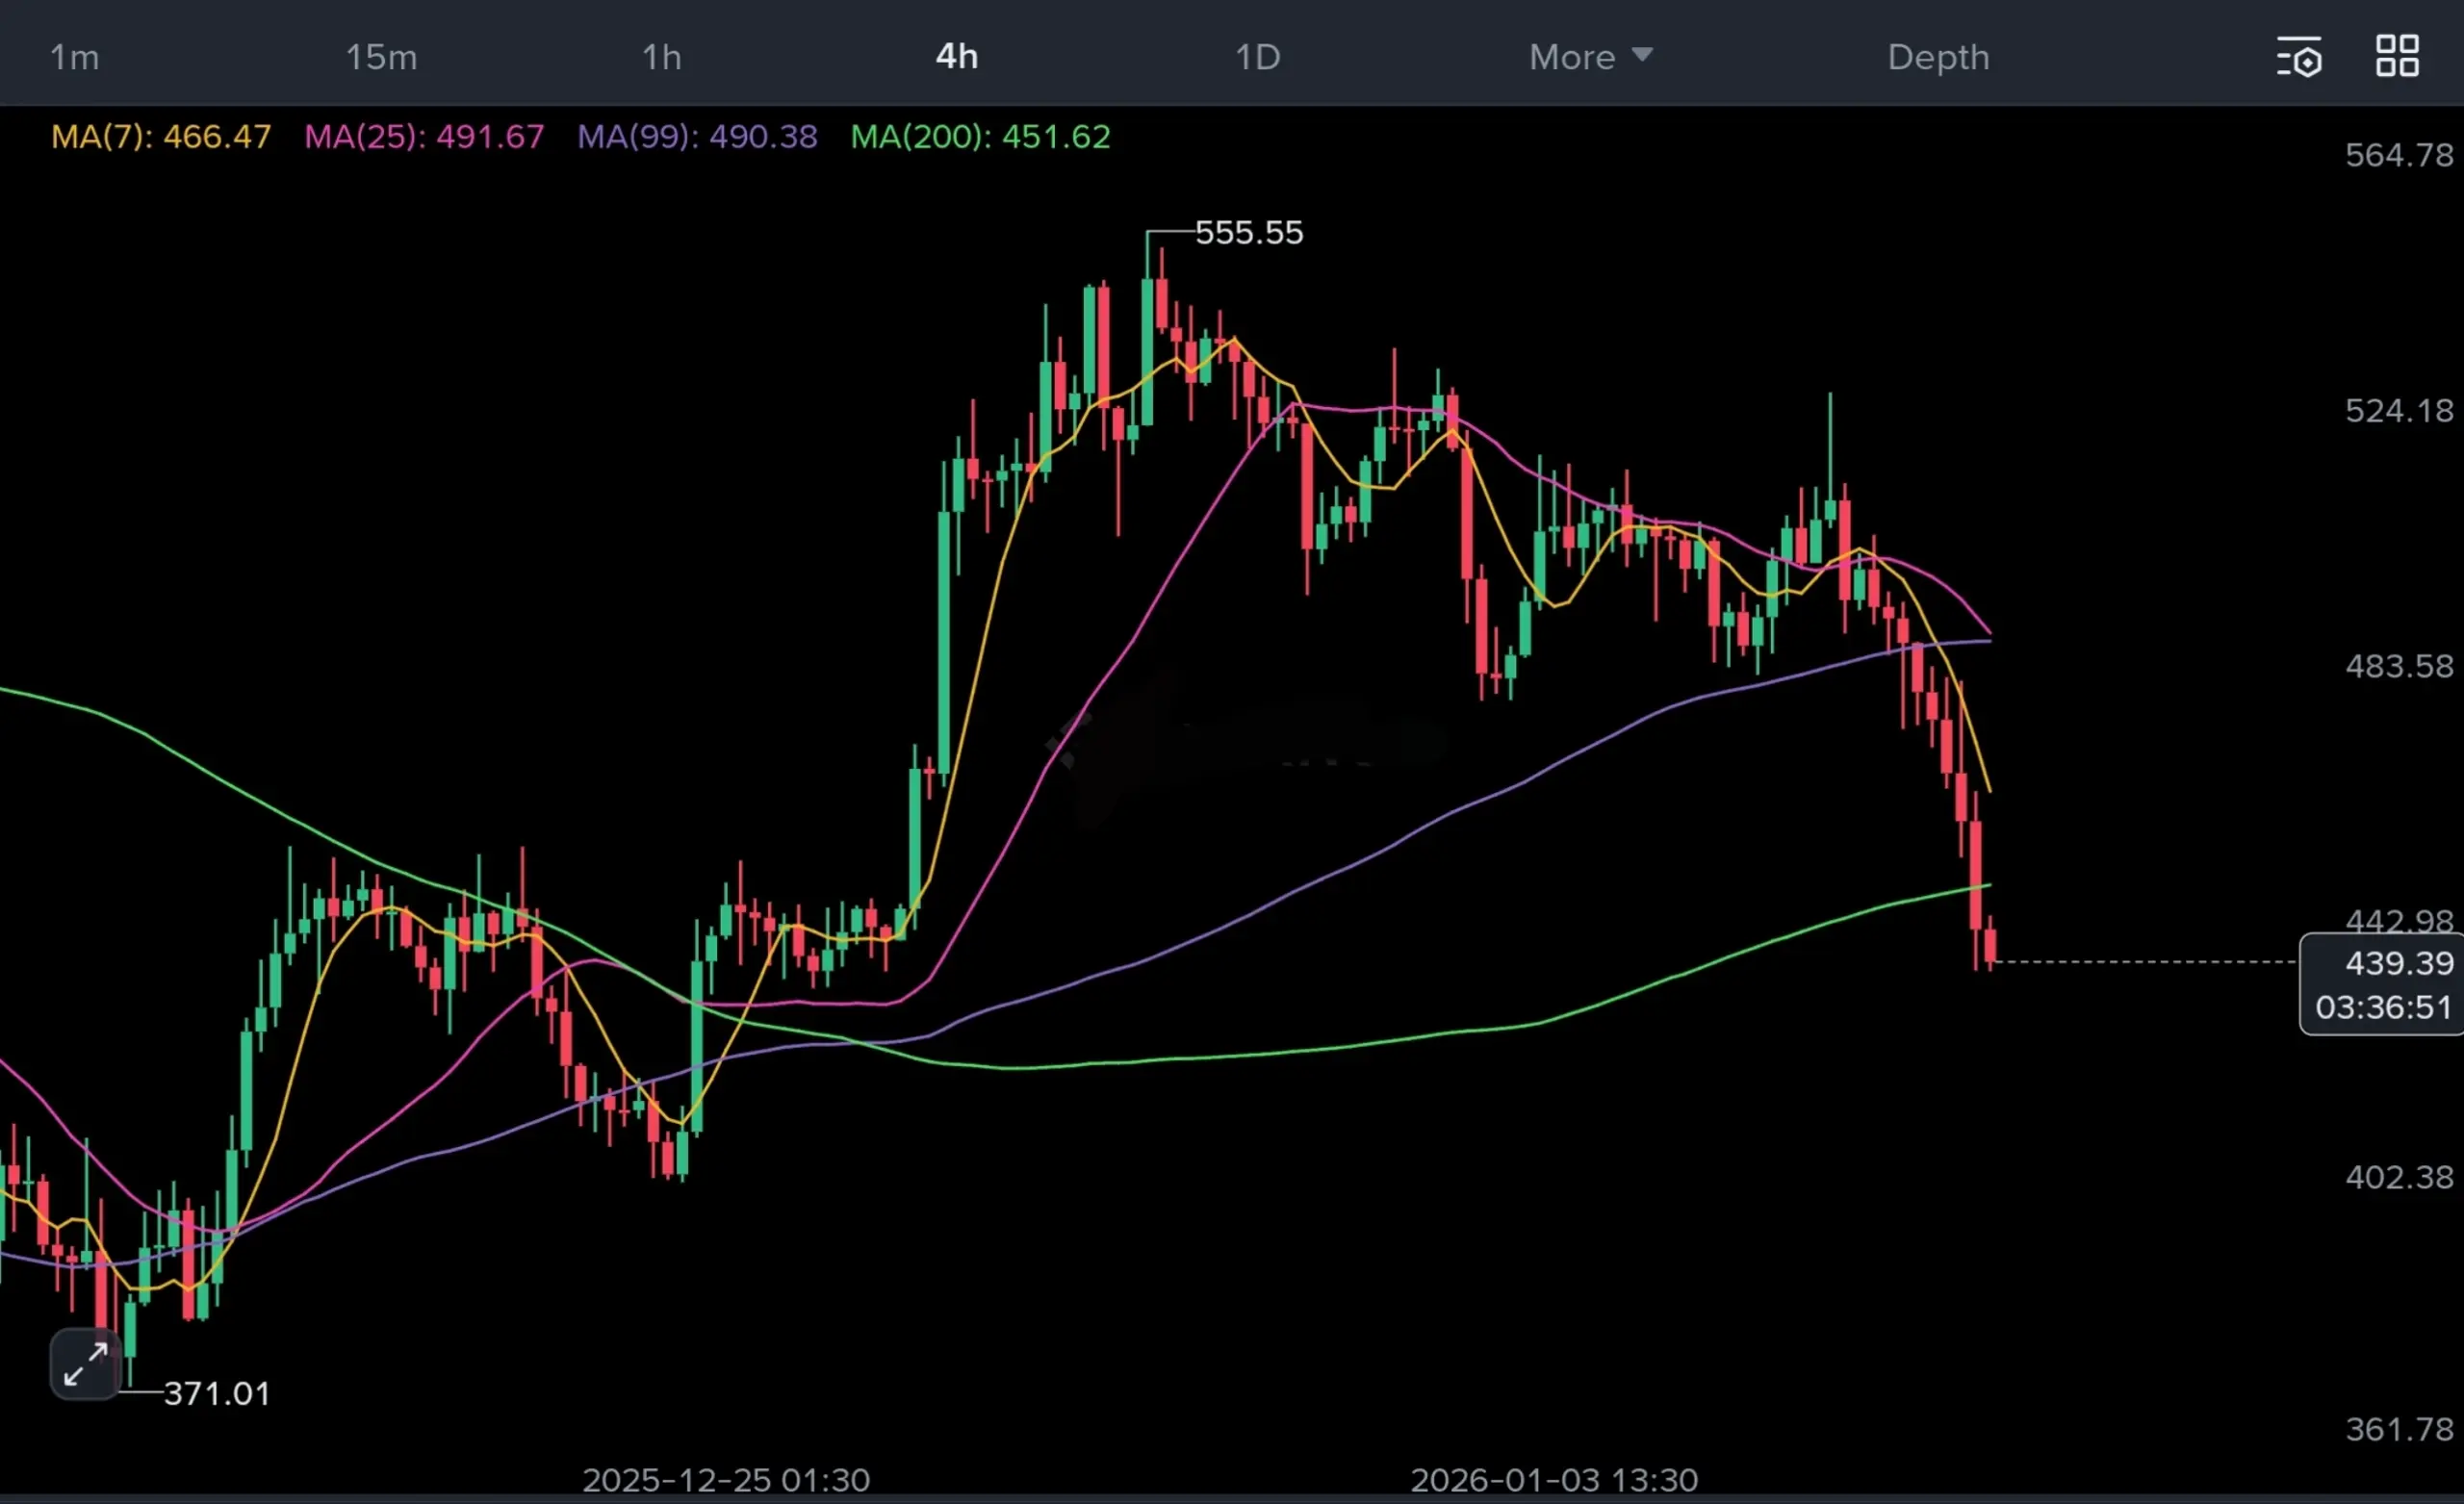This screenshot has width=2464, height=1504.
Task: Open the Depth chart view
Action: [x=1938, y=57]
